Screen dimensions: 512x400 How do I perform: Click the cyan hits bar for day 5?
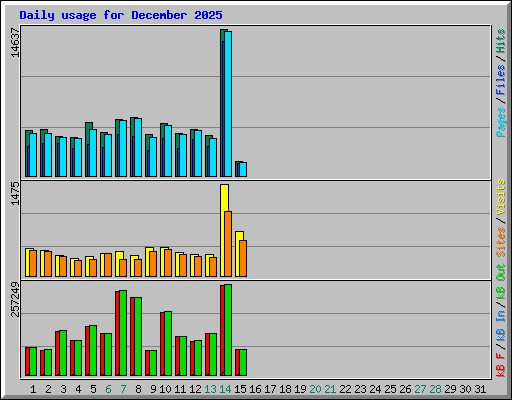click(x=93, y=153)
